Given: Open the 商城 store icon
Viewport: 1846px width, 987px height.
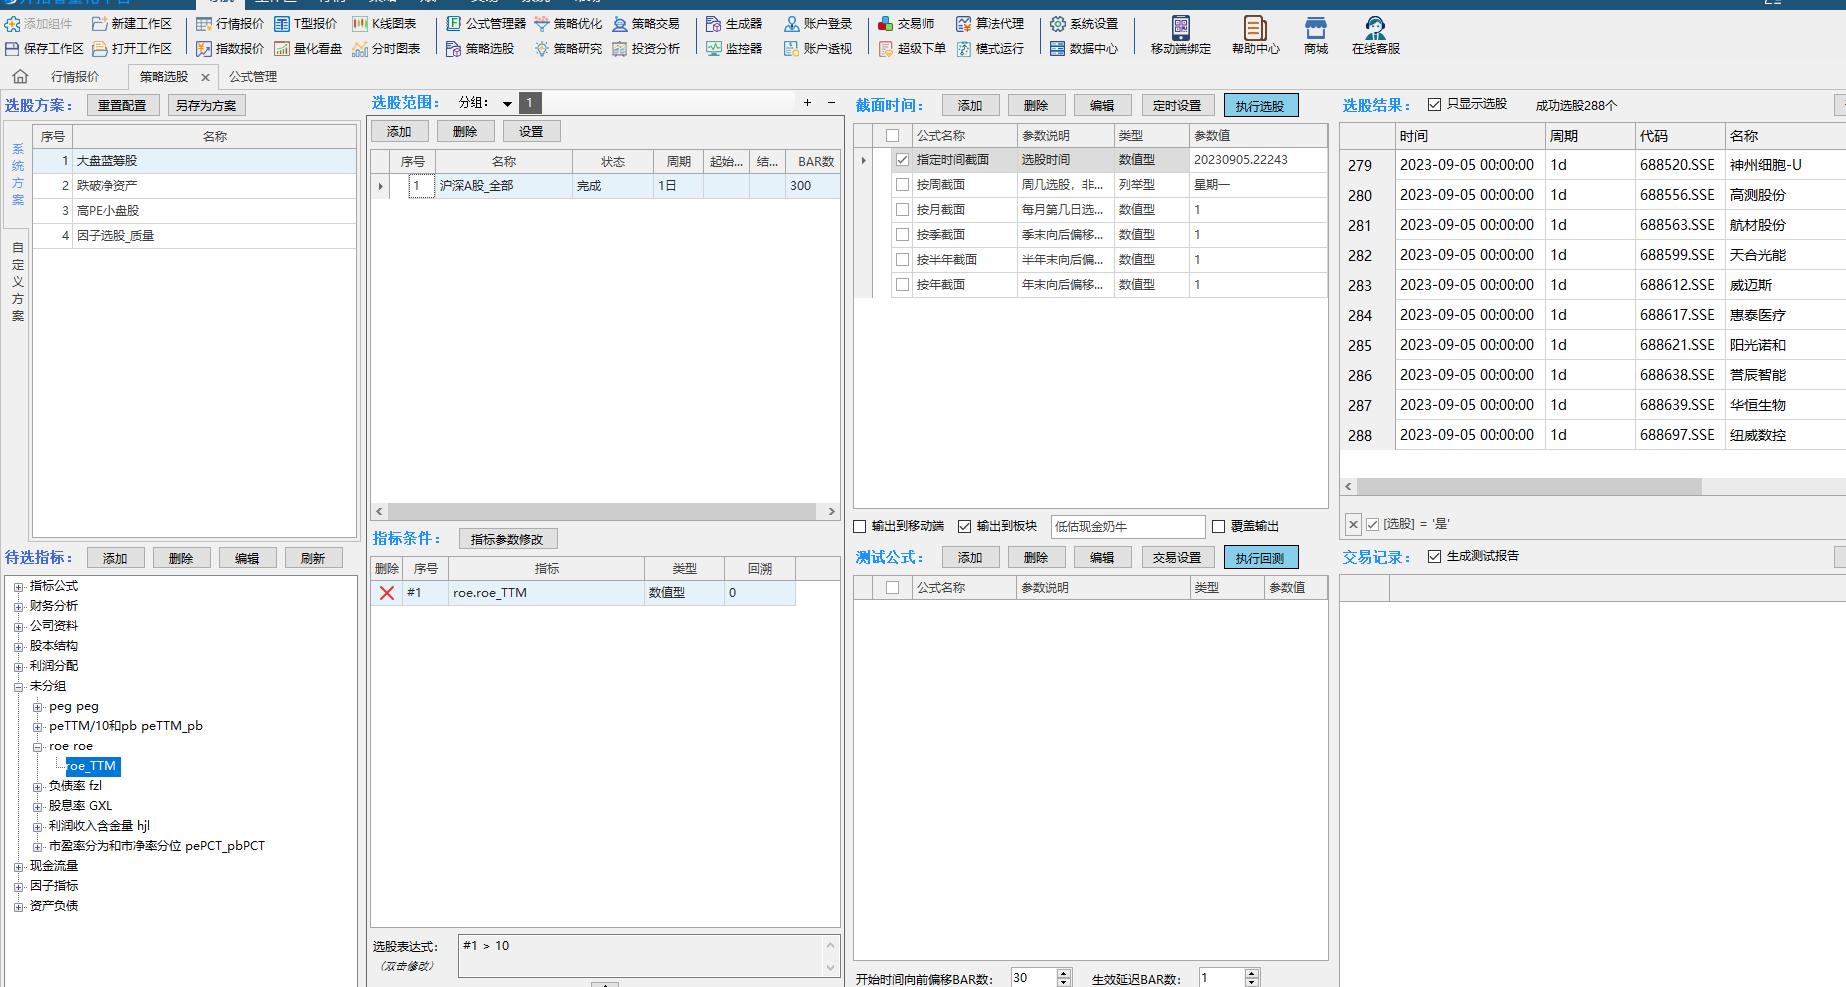Looking at the screenshot, I should coord(1316,28).
